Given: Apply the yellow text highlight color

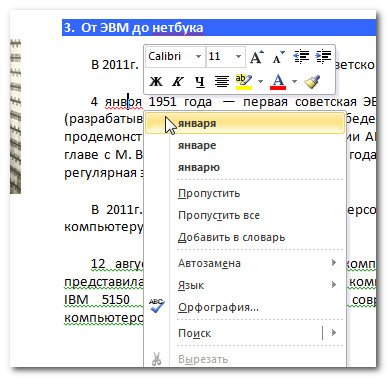Looking at the screenshot, I should pos(244,82).
